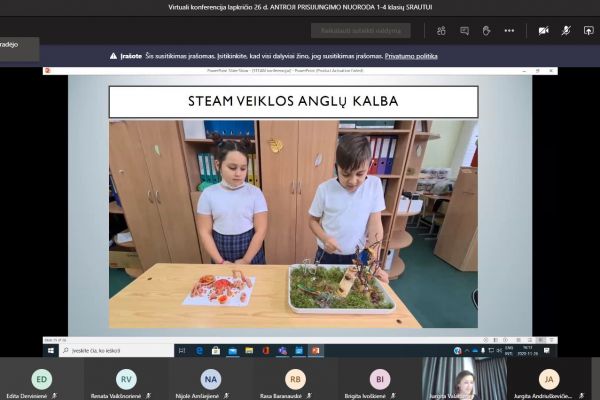Image resolution: width=600 pixels, height=400 pixels.
Task: Click the taskbar search box in shared screen
Action: click(116, 351)
